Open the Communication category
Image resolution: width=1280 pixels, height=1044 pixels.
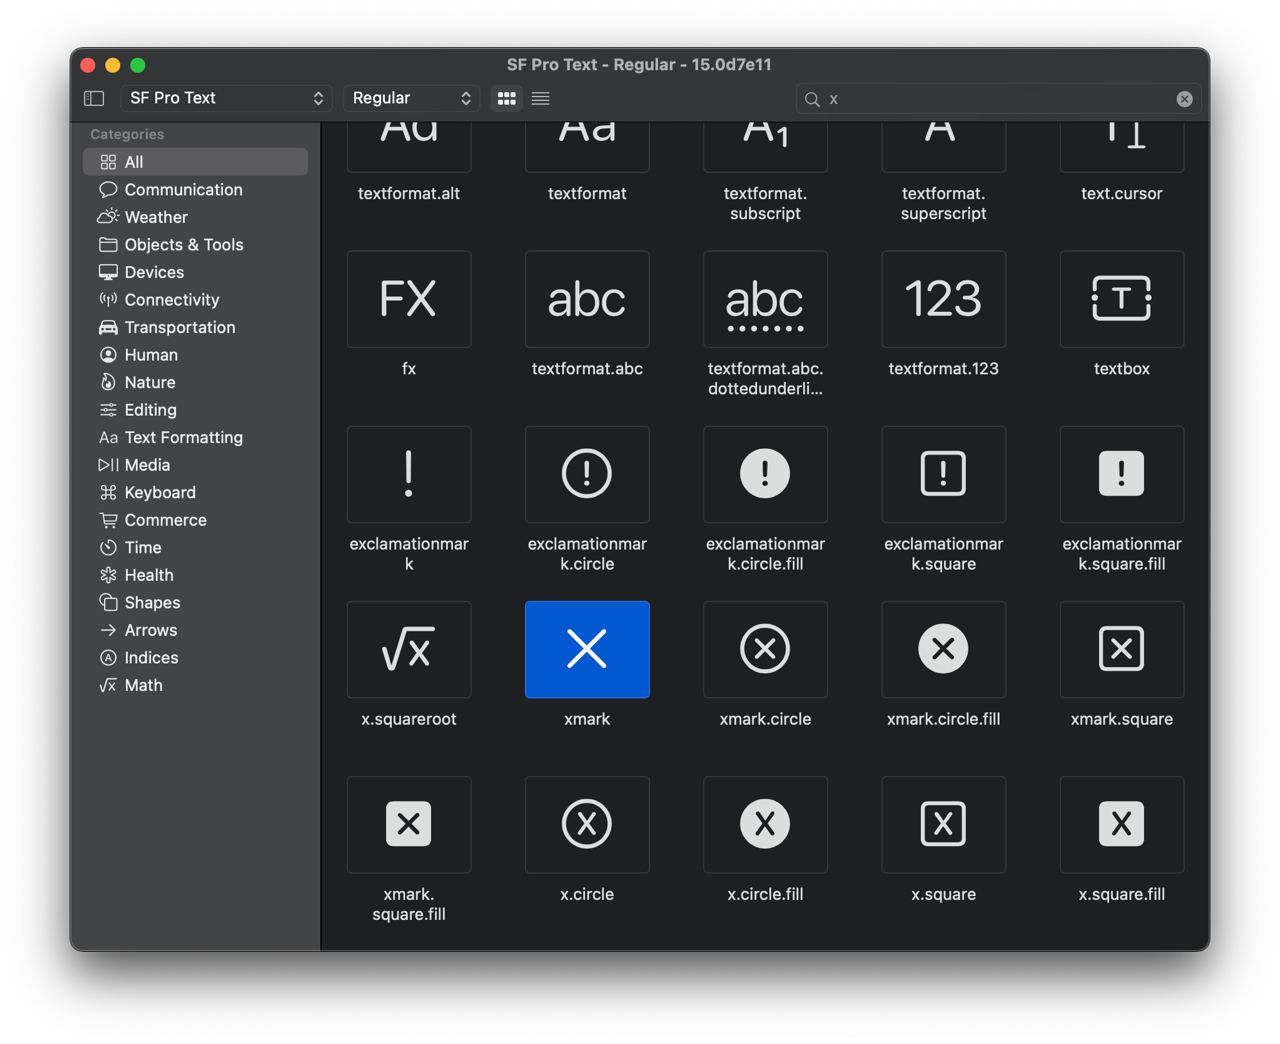195,190
